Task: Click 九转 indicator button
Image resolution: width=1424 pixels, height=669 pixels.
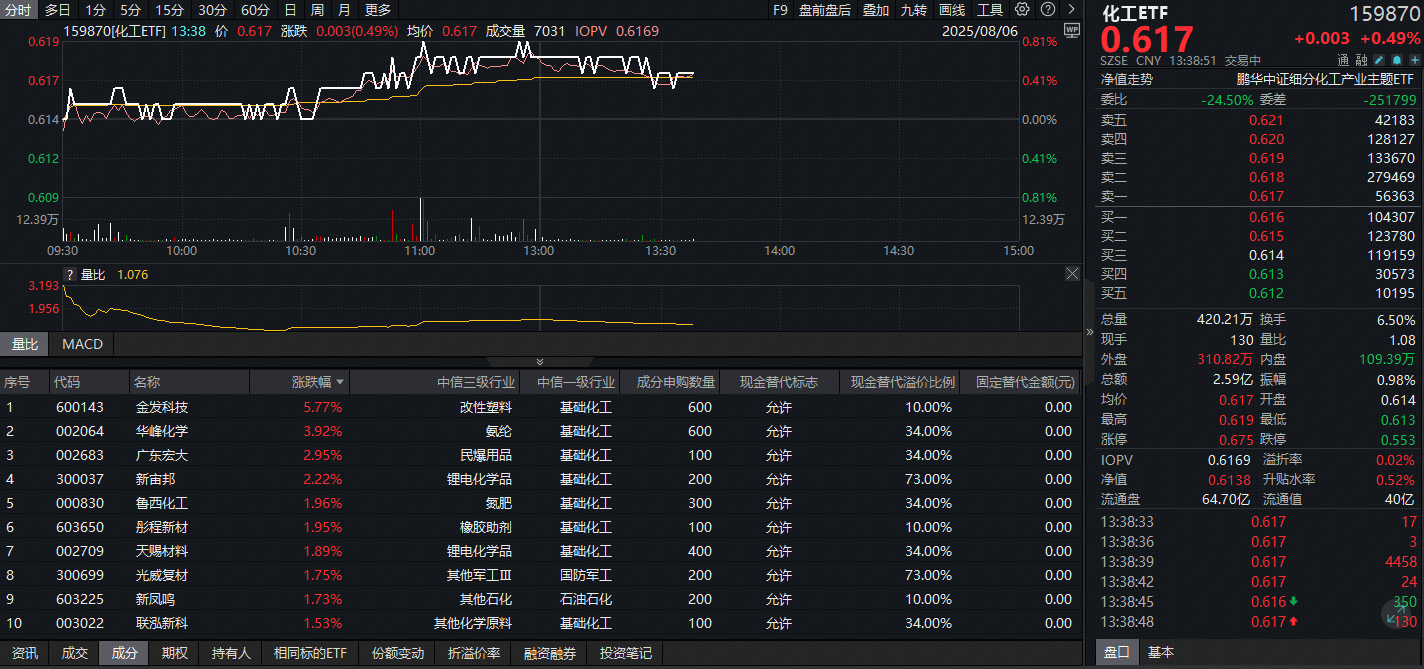Action: pos(913,10)
